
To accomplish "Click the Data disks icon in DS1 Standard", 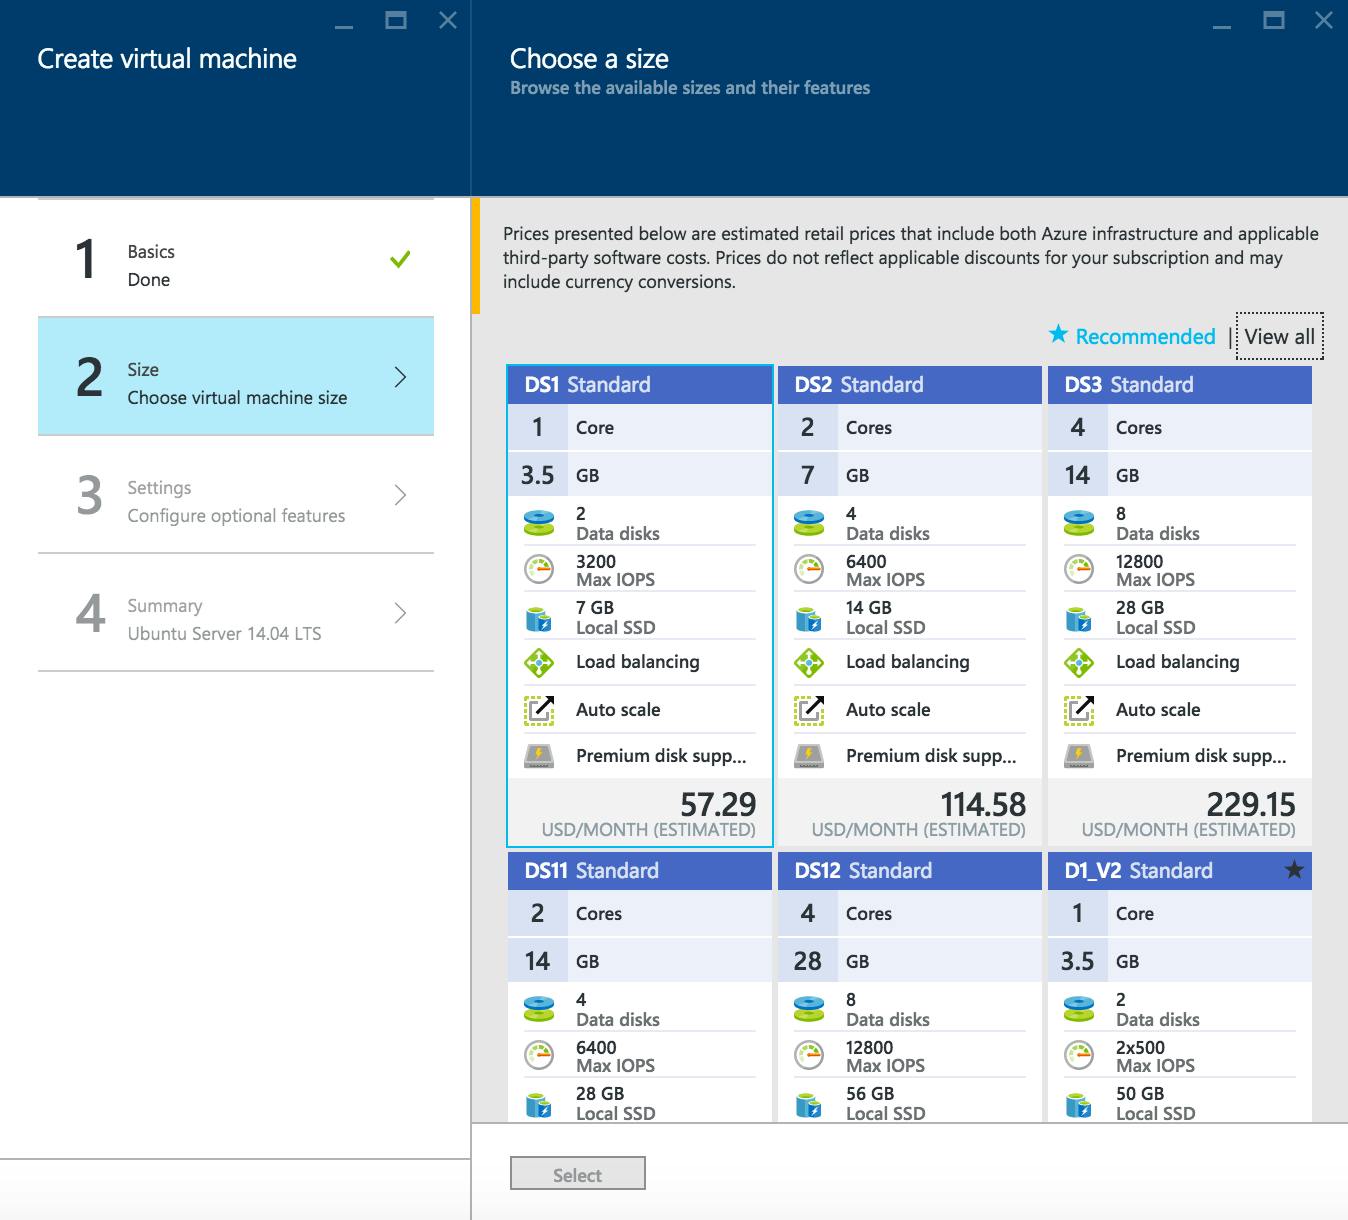I will pos(539,522).
